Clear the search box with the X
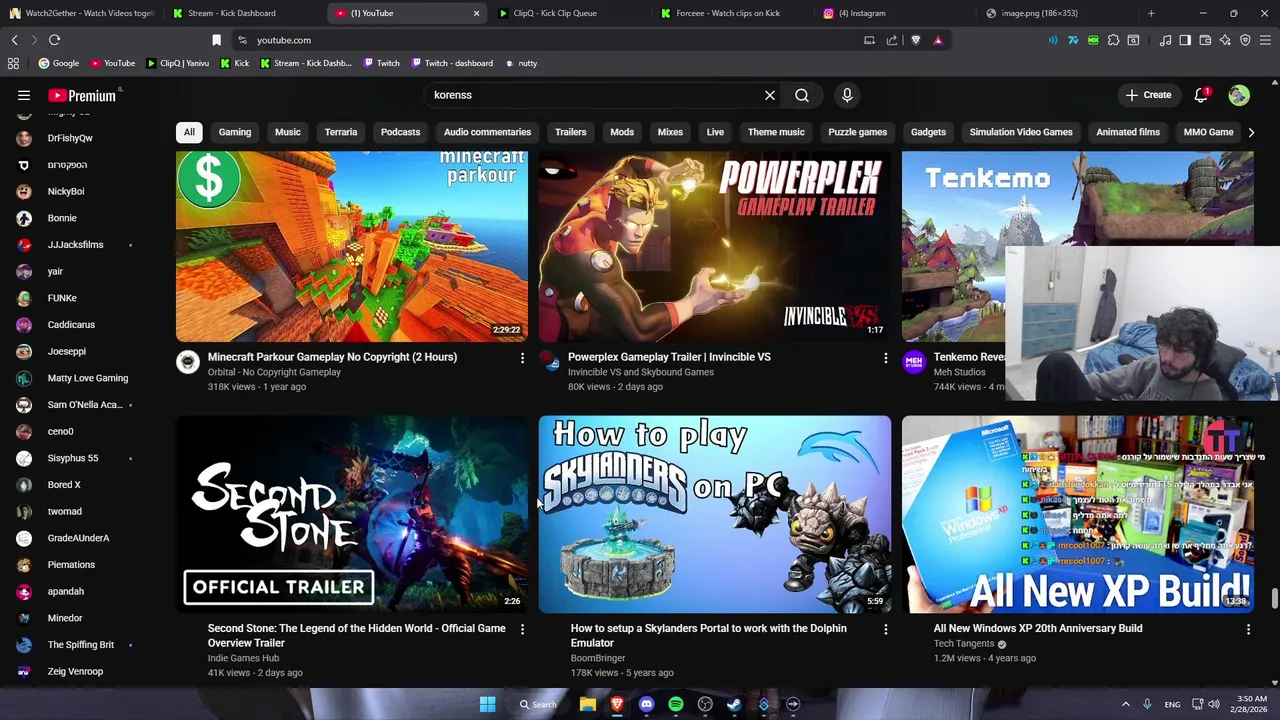This screenshot has width=1280, height=720. click(770, 95)
